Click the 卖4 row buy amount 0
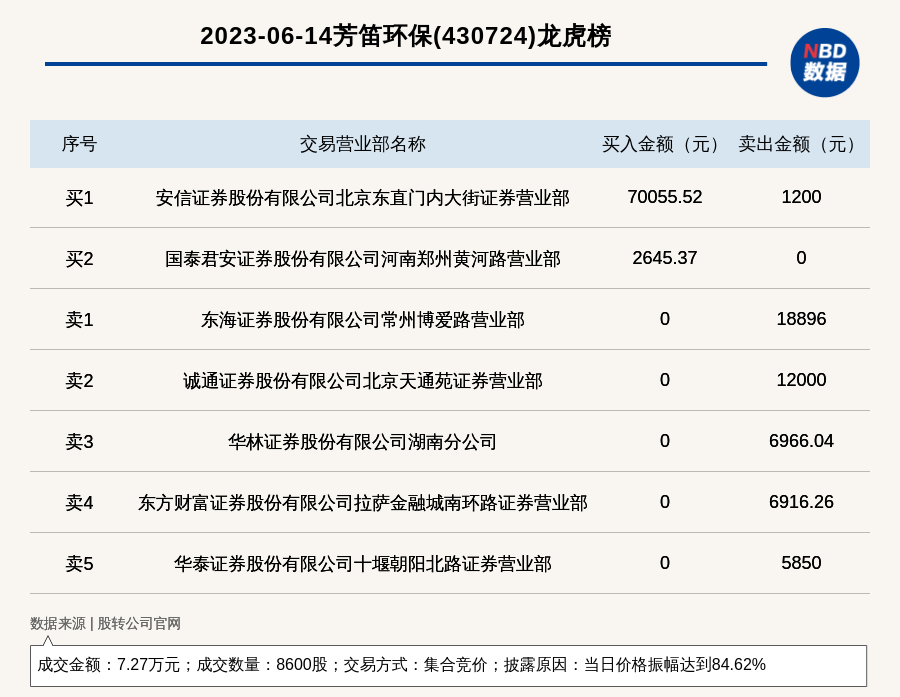 click(x=665, y=502)
